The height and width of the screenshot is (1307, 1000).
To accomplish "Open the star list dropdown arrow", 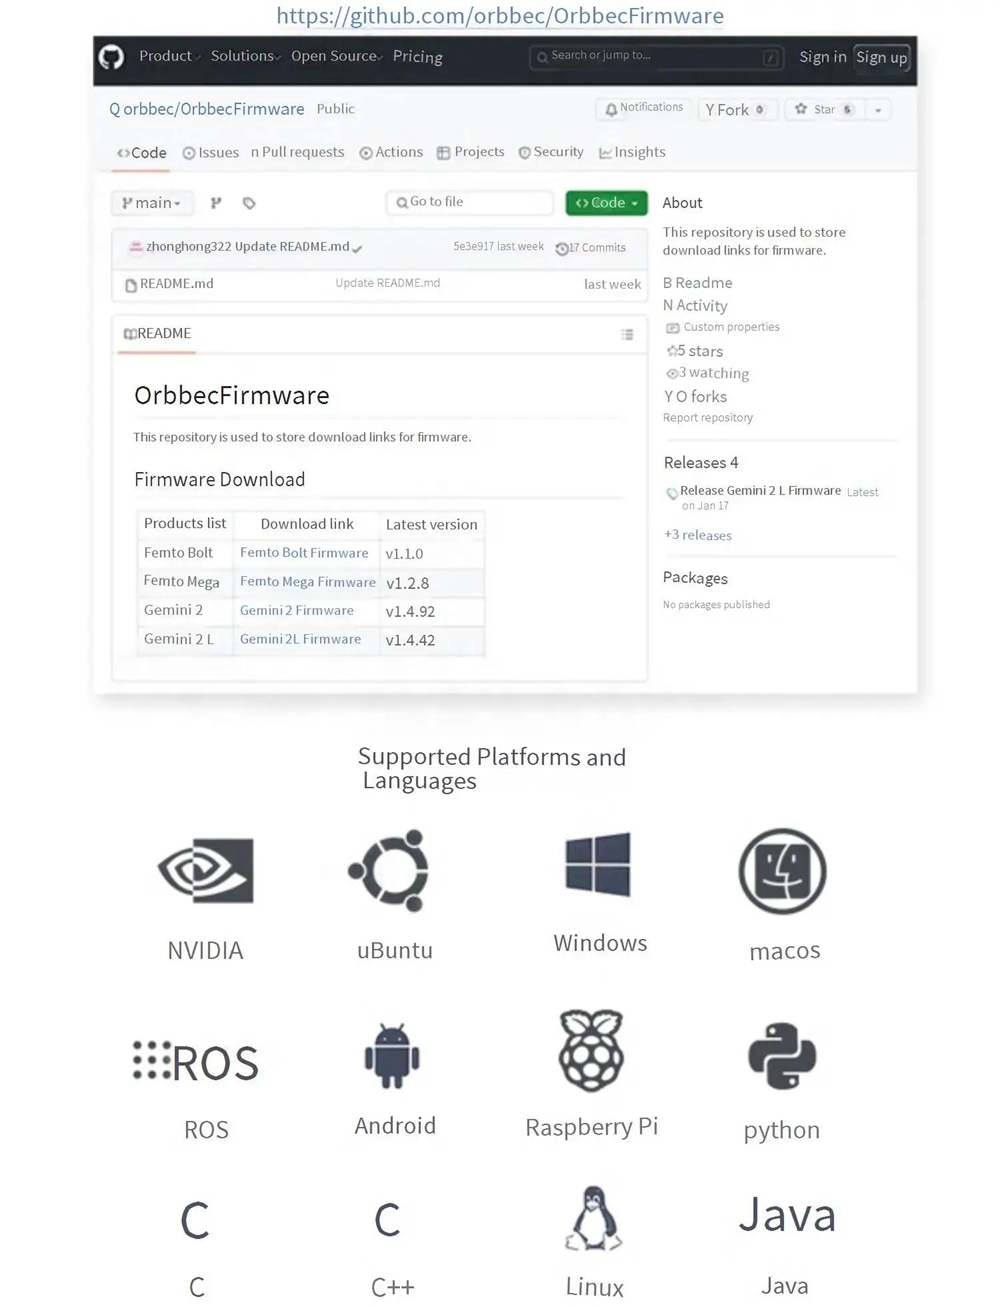I will tap(878, 110).
